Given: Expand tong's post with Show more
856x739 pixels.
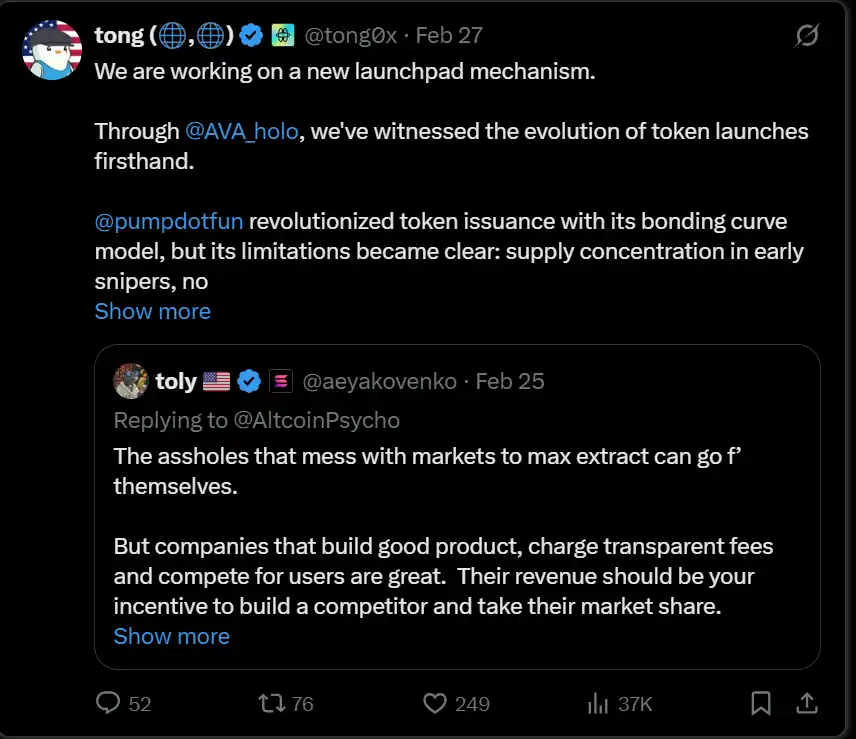Looking at the screenshot, I should coord(153,311).
